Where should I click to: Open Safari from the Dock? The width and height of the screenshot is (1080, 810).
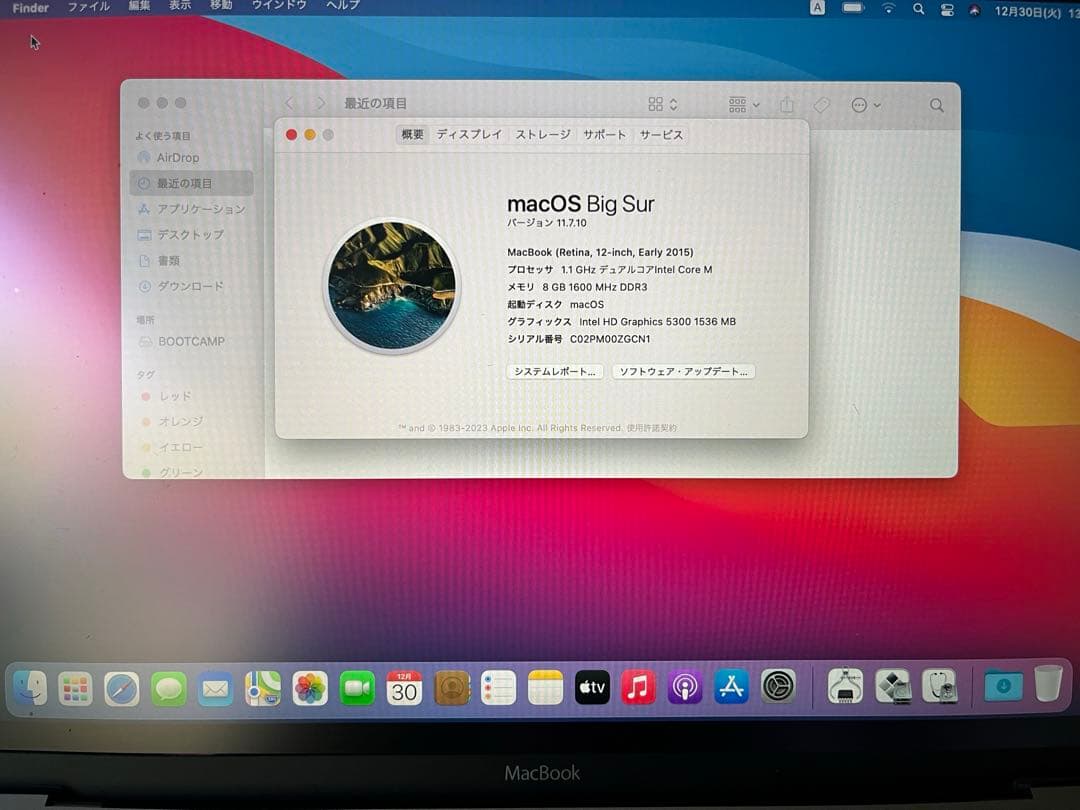(122, 687)
